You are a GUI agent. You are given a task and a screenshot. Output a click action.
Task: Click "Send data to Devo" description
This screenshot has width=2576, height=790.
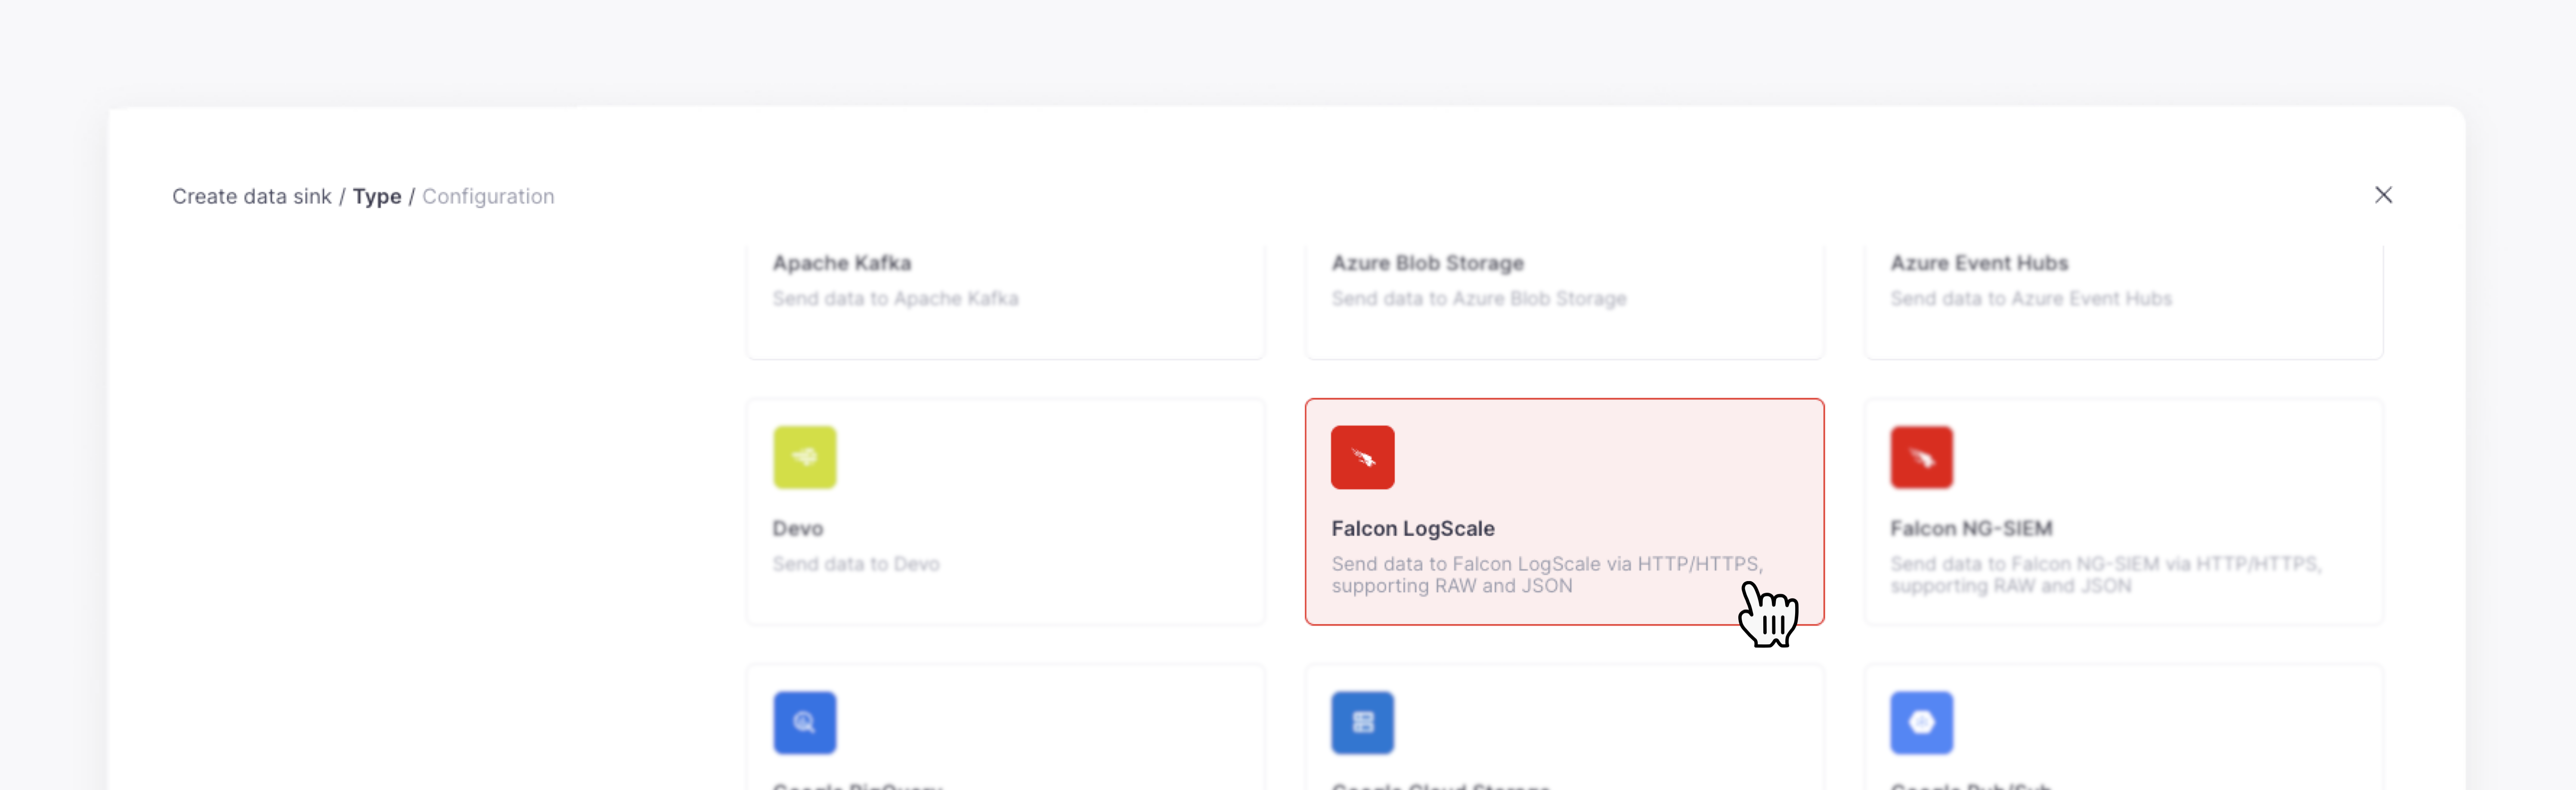tap(855, 564)
